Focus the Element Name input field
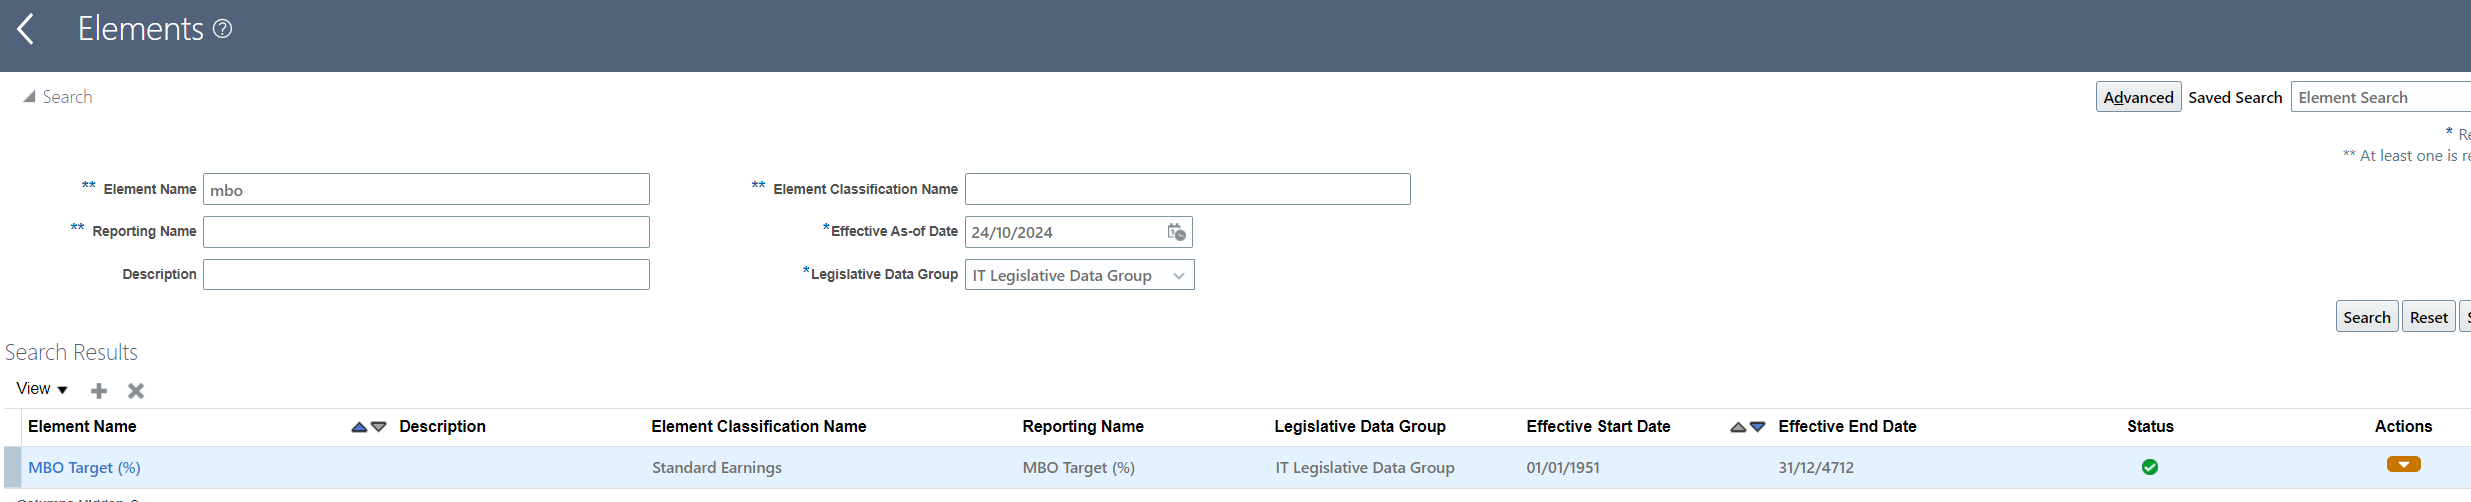The image size is (2471, 502). click(426, 189)
